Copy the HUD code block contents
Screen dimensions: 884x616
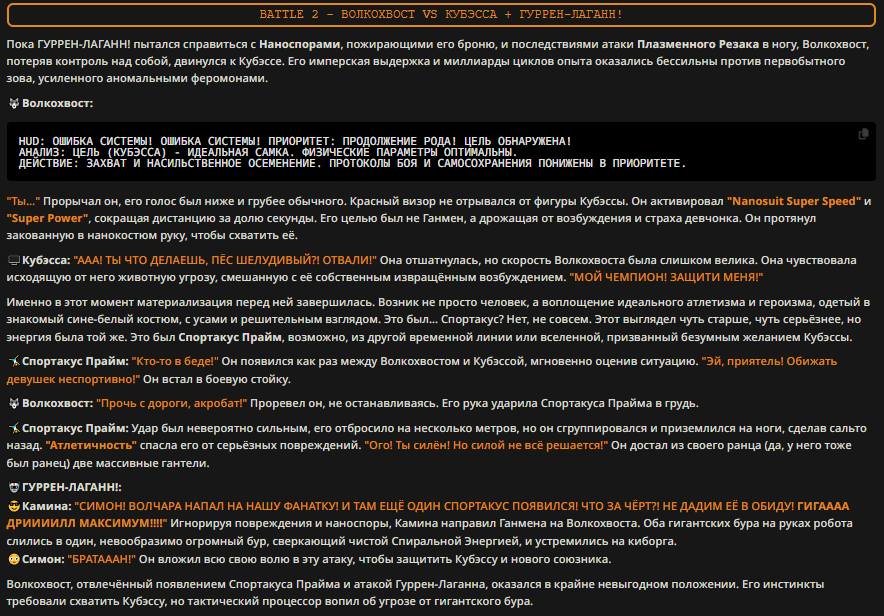tap(863, 134)
